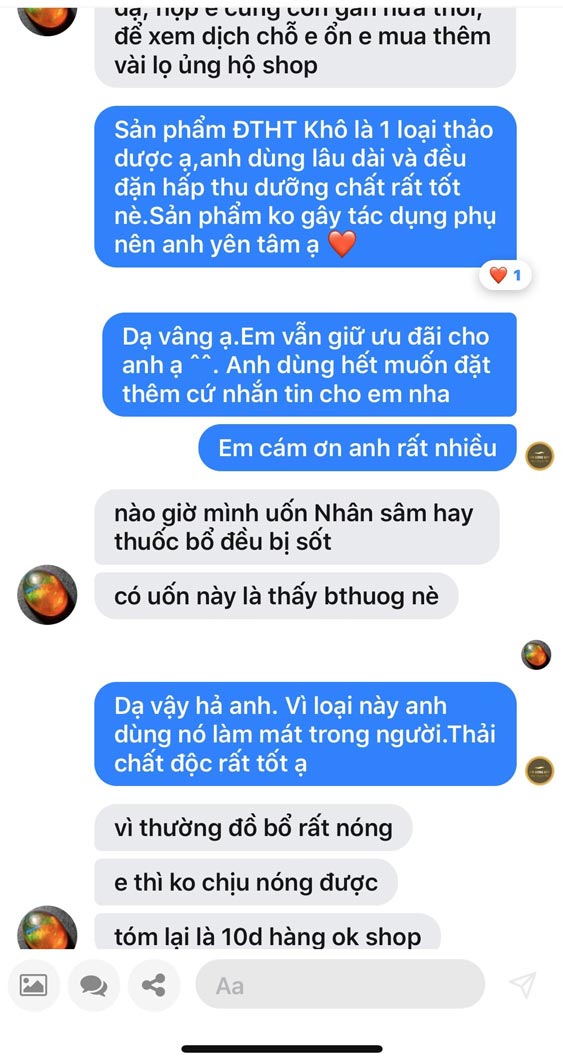This screenshot has width=563, height=1064.
Task: Tap sender avatar beside 'có uốn này' message
Action: pyautogui.click(x=47, y=595)
